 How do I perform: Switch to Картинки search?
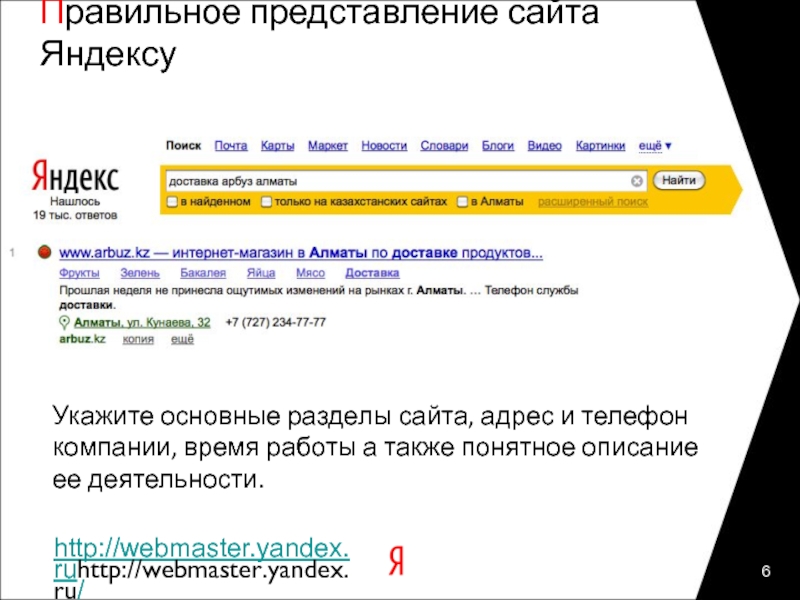[x=600, y=146]
